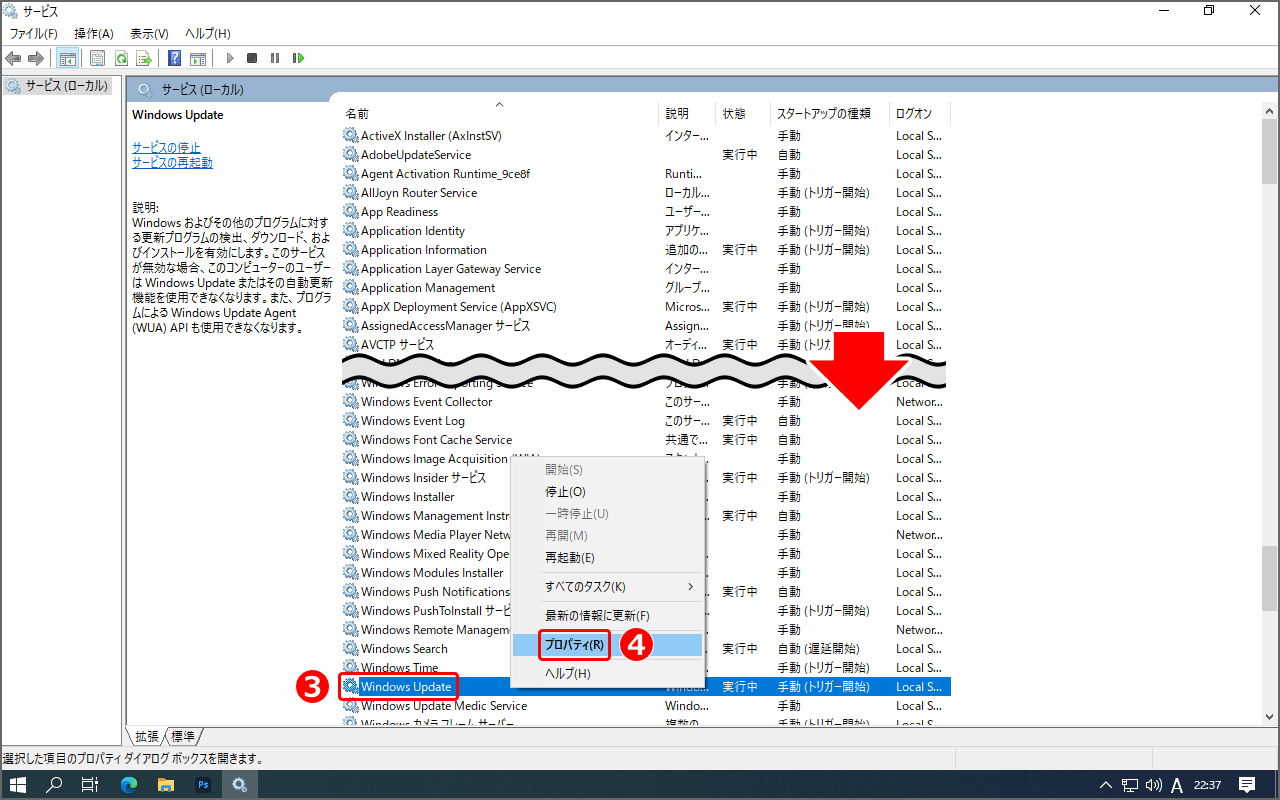Click the Restart Service icon
This screenshot has height=800, width=1280.
coord(298,58)
